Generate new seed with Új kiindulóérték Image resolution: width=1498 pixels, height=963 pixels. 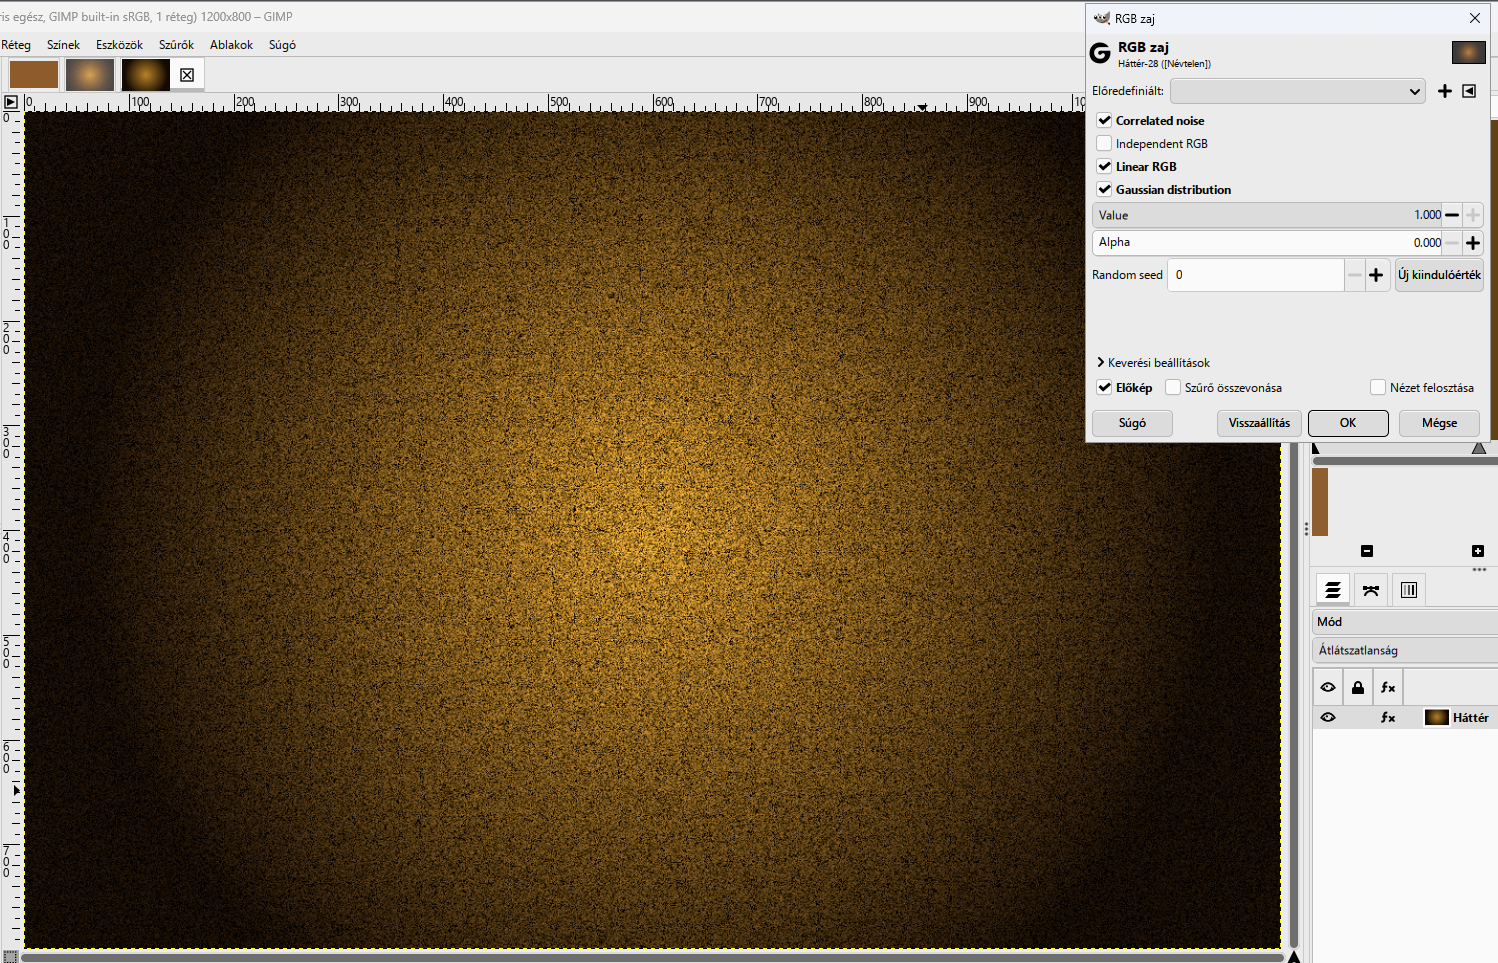(x=1439, y=275)
